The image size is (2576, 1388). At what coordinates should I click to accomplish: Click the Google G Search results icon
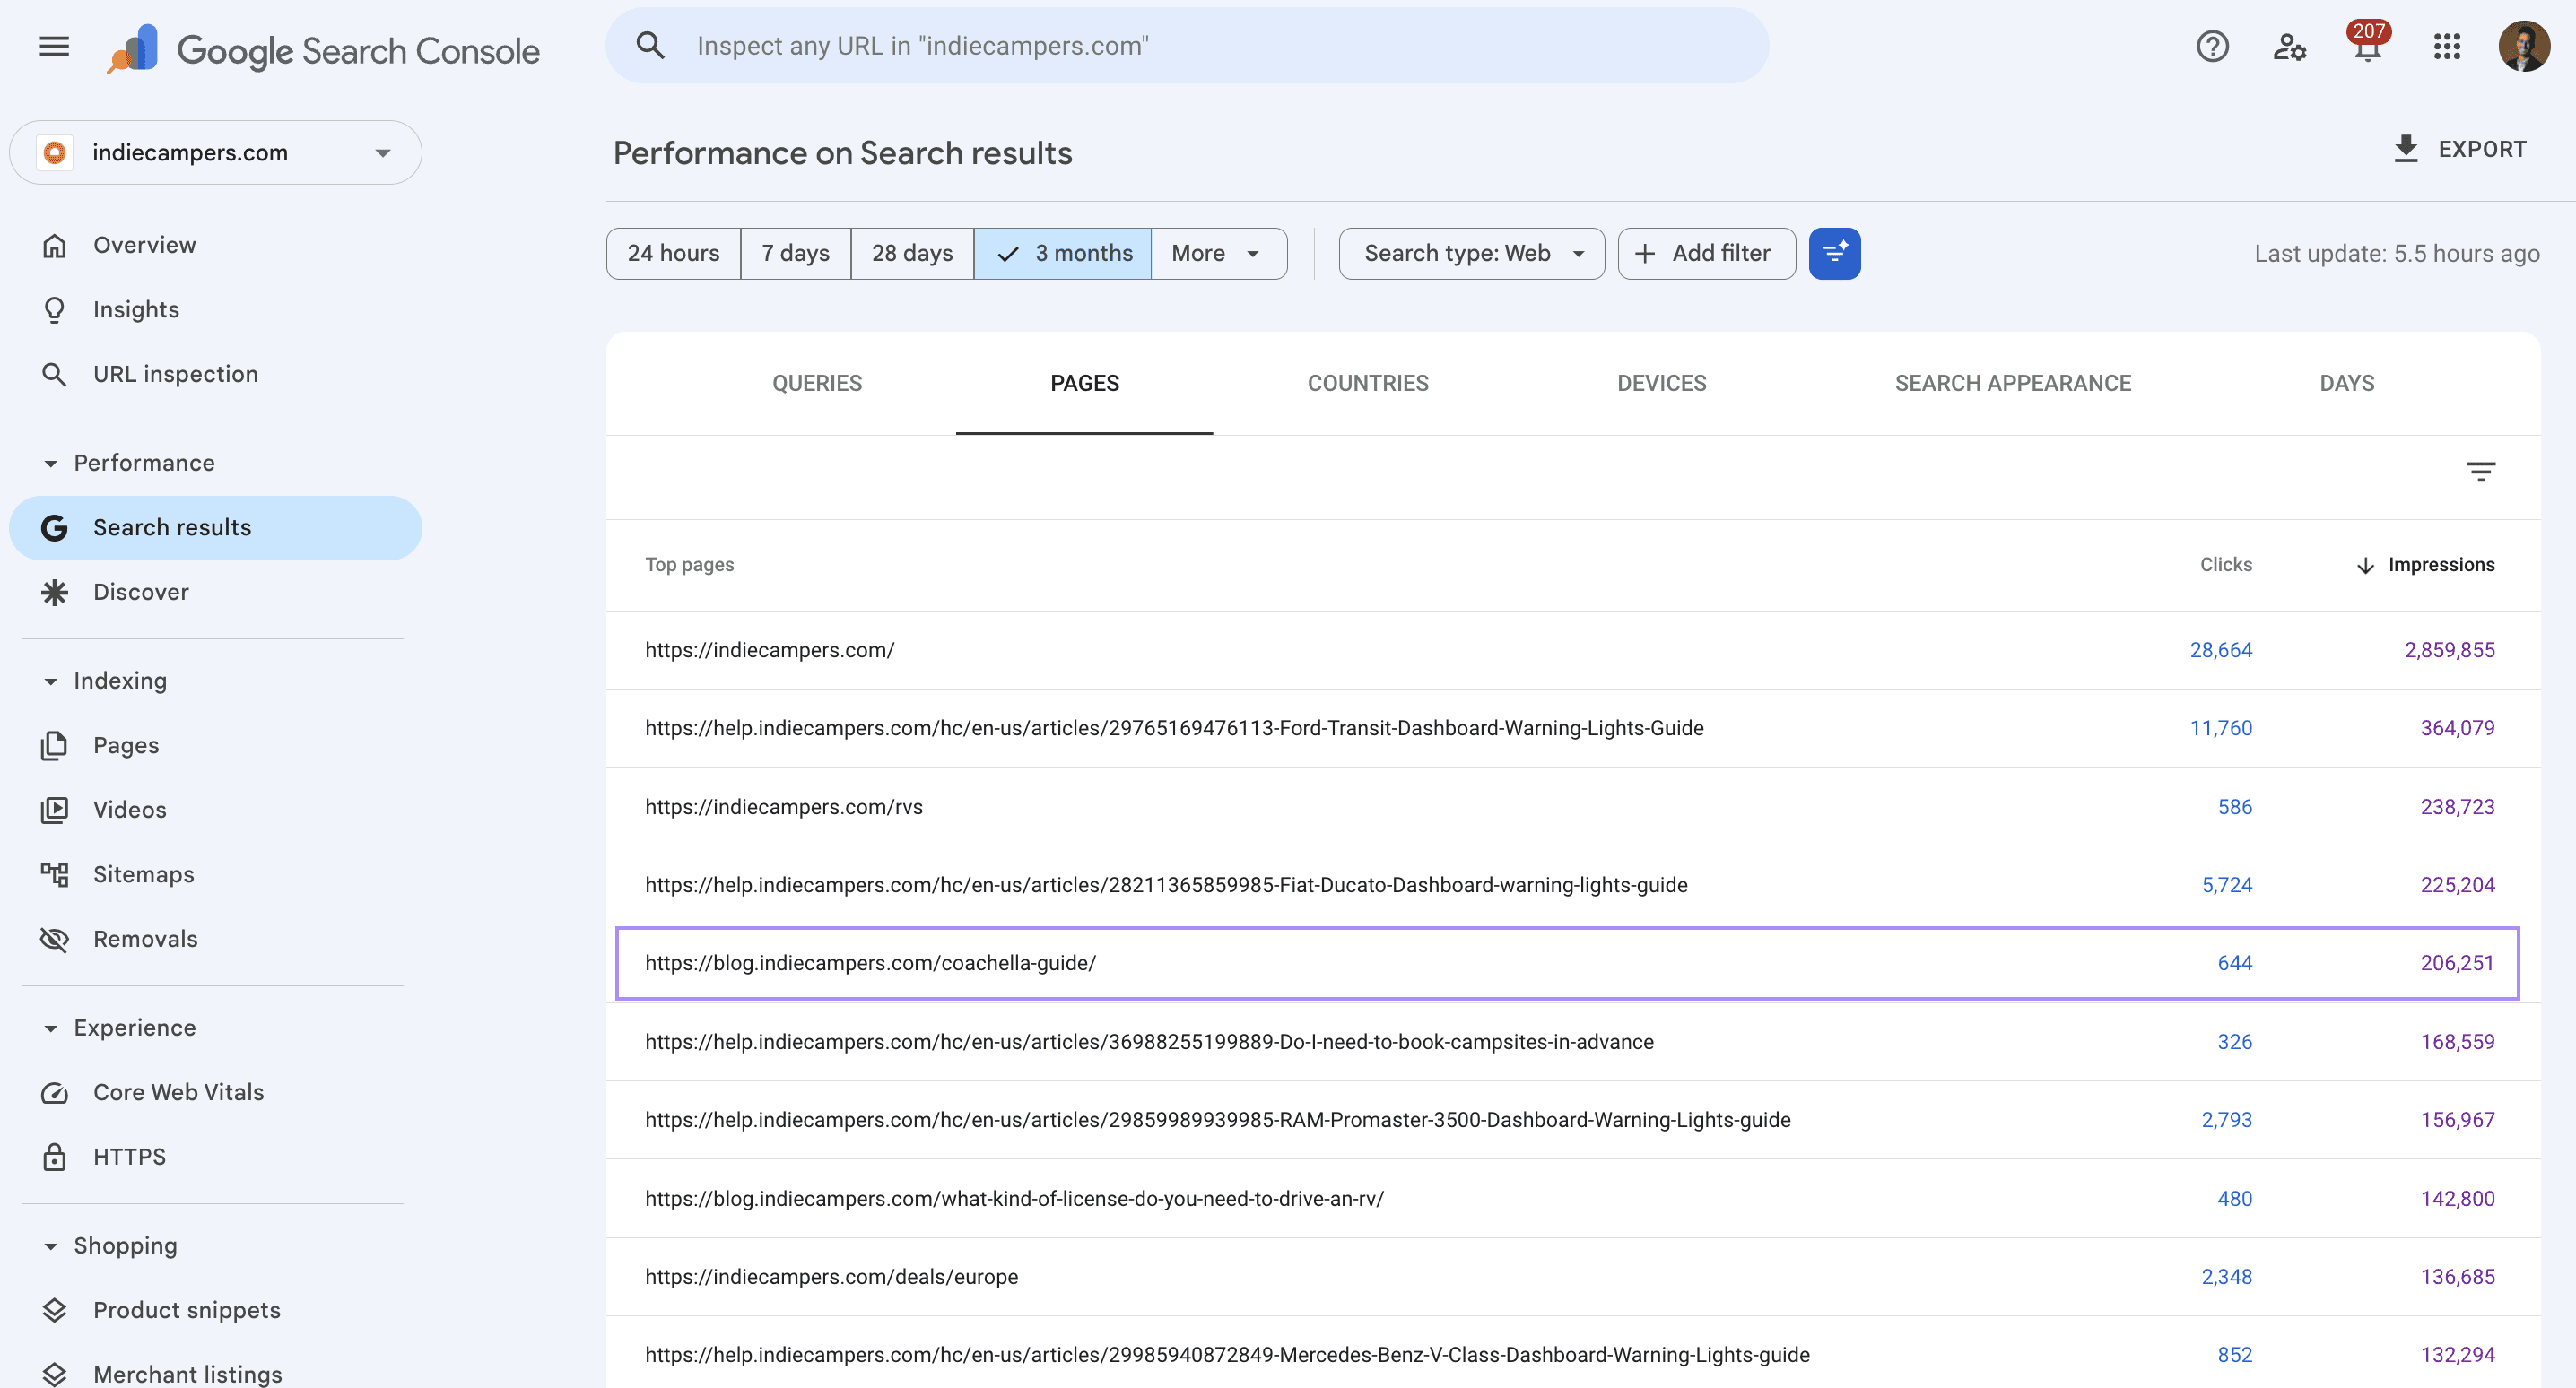pos(54,528)
